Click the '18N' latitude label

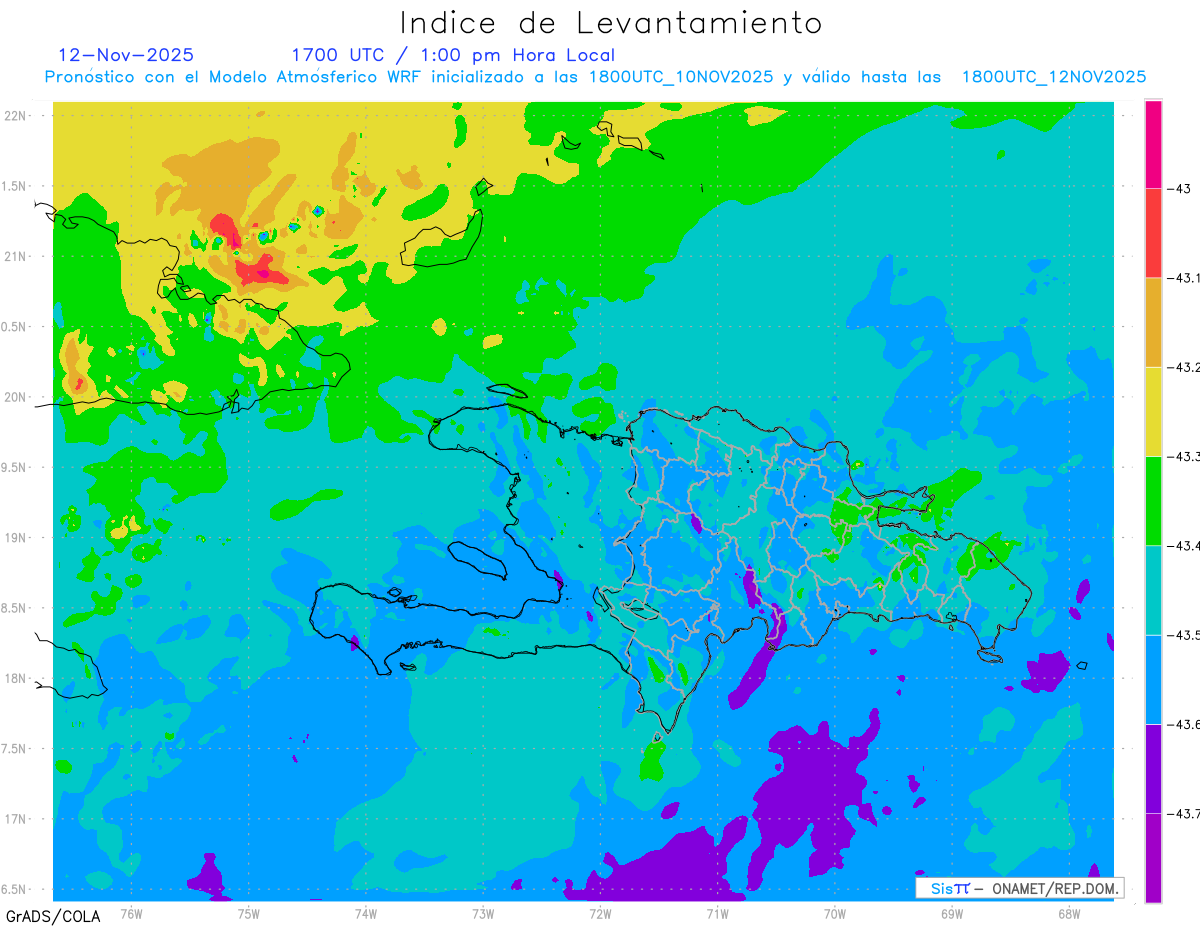16,678
